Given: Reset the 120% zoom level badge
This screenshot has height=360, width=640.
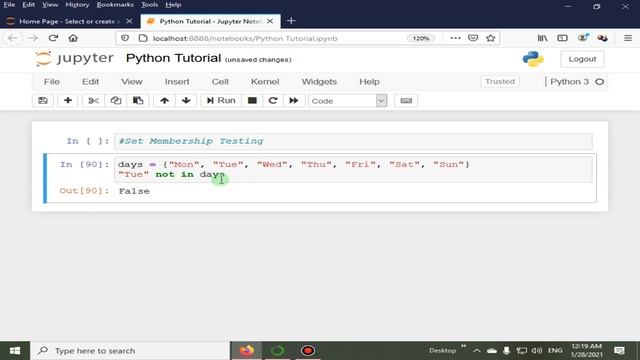Looking at the screenshot, I should point(420,38).
